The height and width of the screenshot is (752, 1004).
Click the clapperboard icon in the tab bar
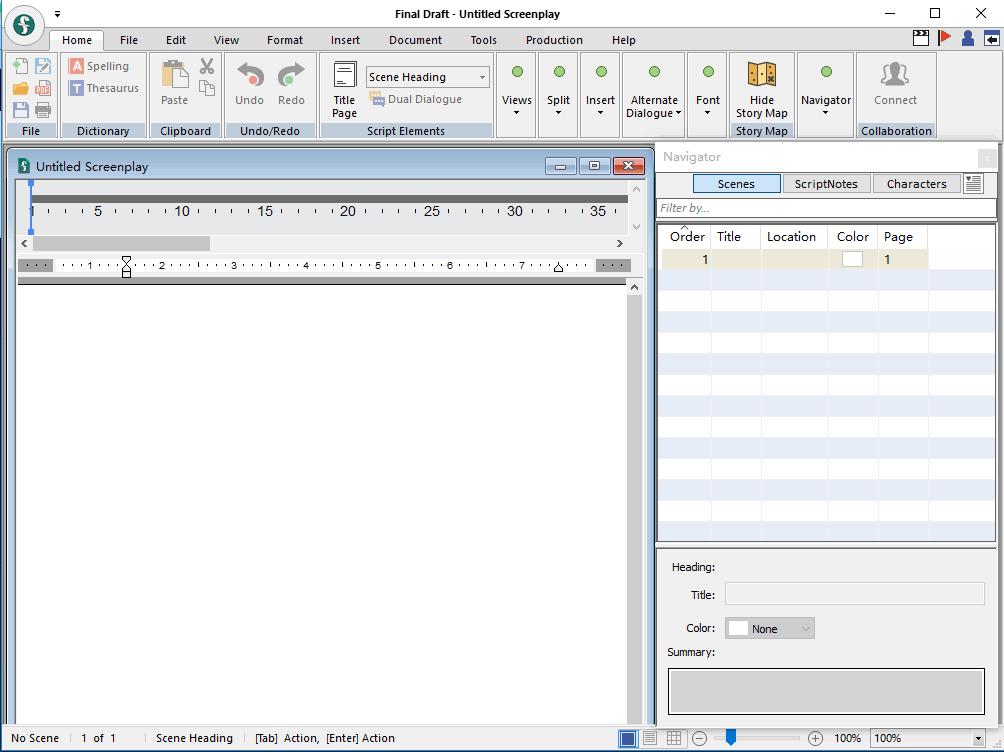(921, 38)
